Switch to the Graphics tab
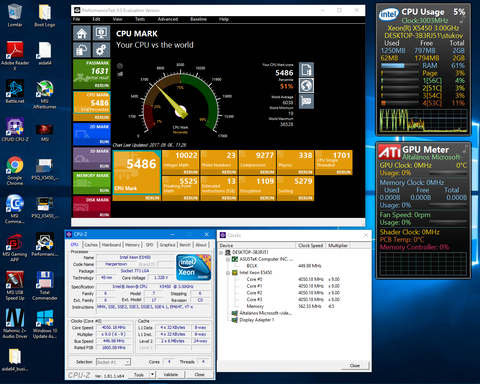 tap(167, 245)
